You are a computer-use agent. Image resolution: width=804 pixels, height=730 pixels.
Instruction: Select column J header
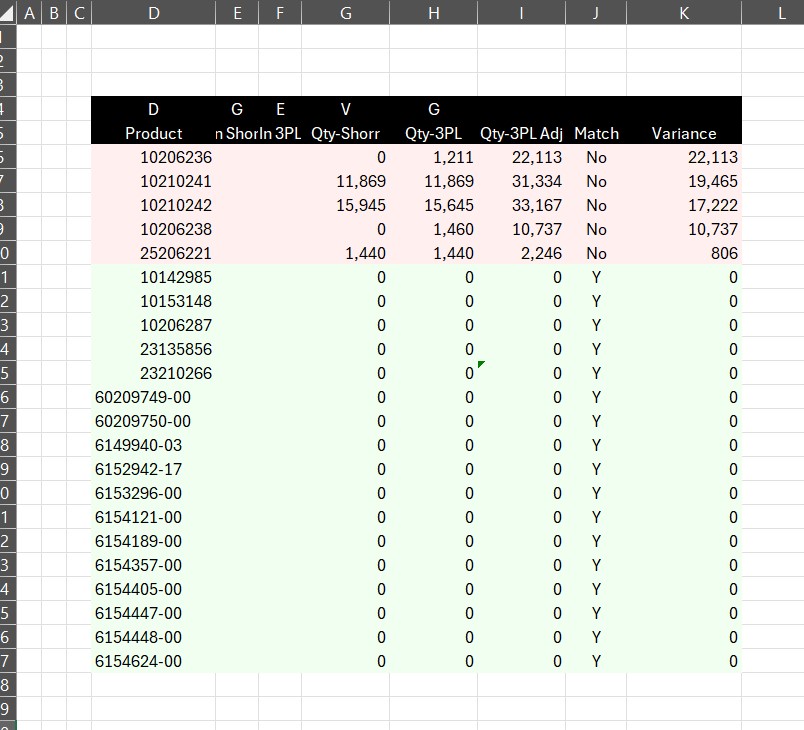[595, 12]
